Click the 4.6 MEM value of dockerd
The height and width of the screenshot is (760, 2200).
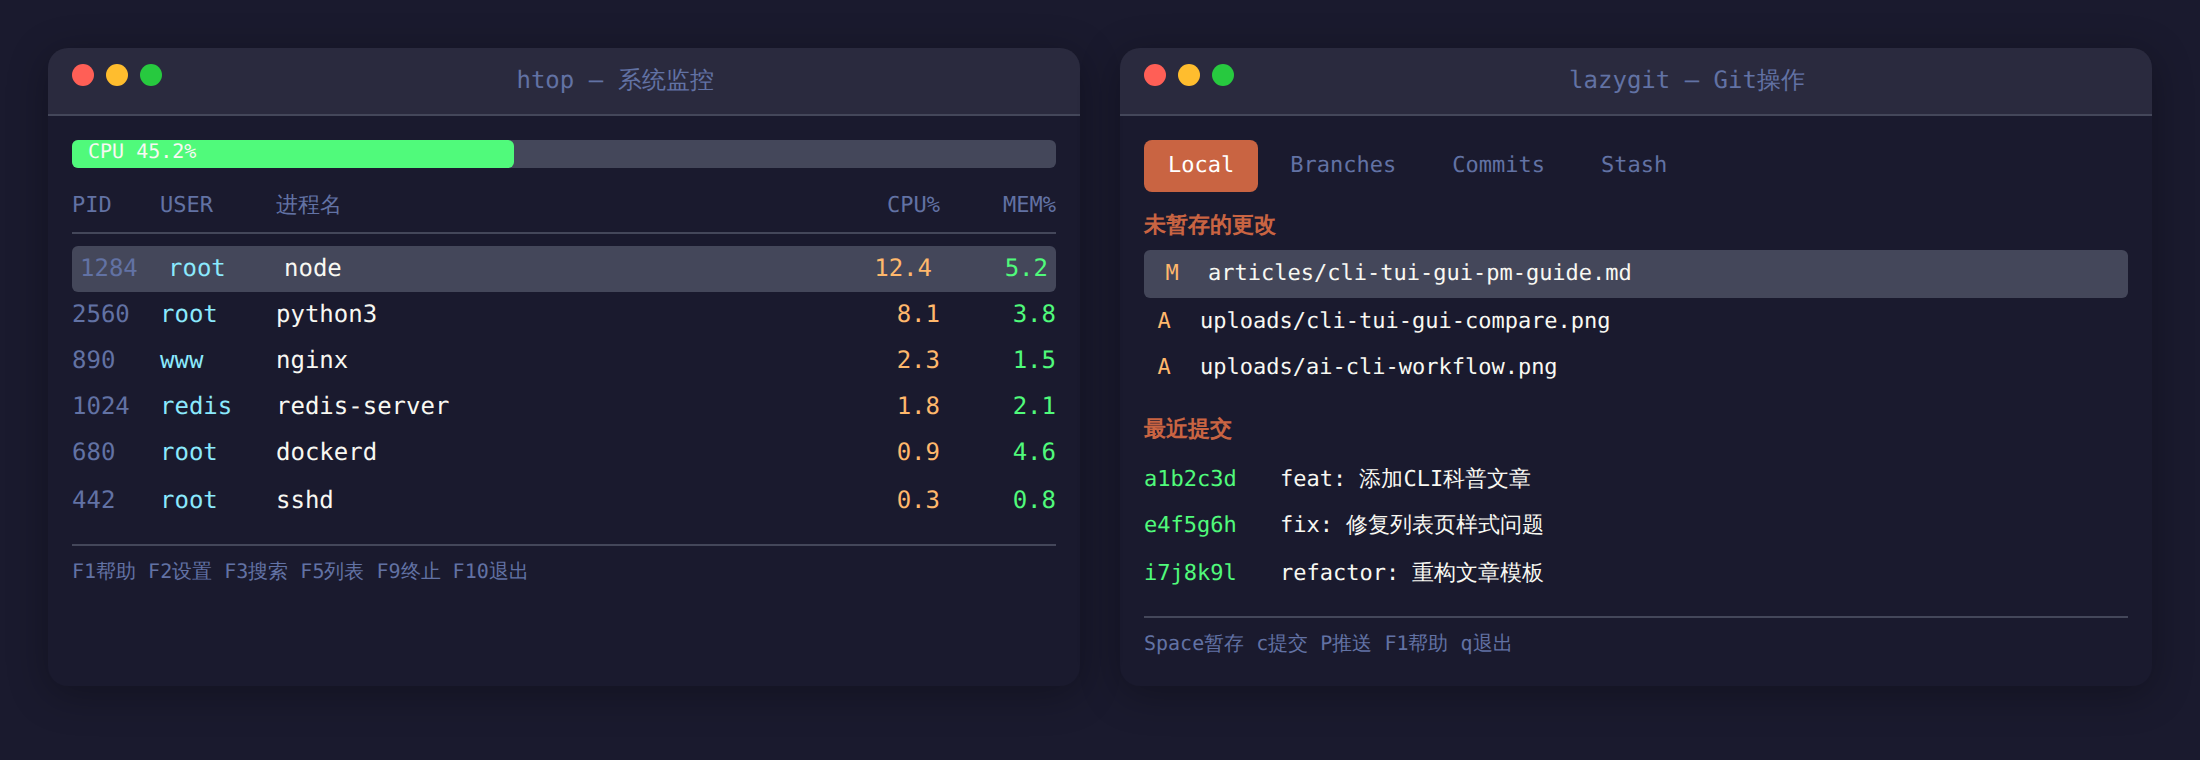pos(1034,452)
